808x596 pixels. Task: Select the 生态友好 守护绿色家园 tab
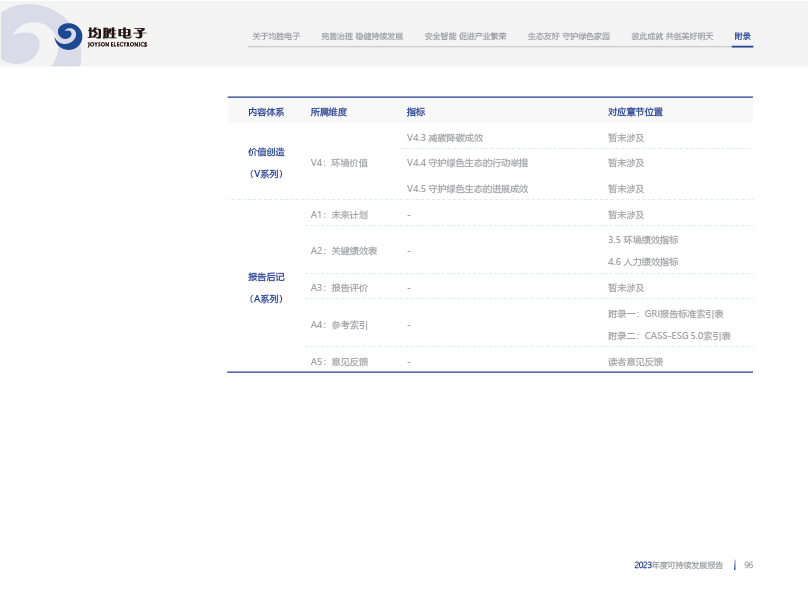[569, 36]
